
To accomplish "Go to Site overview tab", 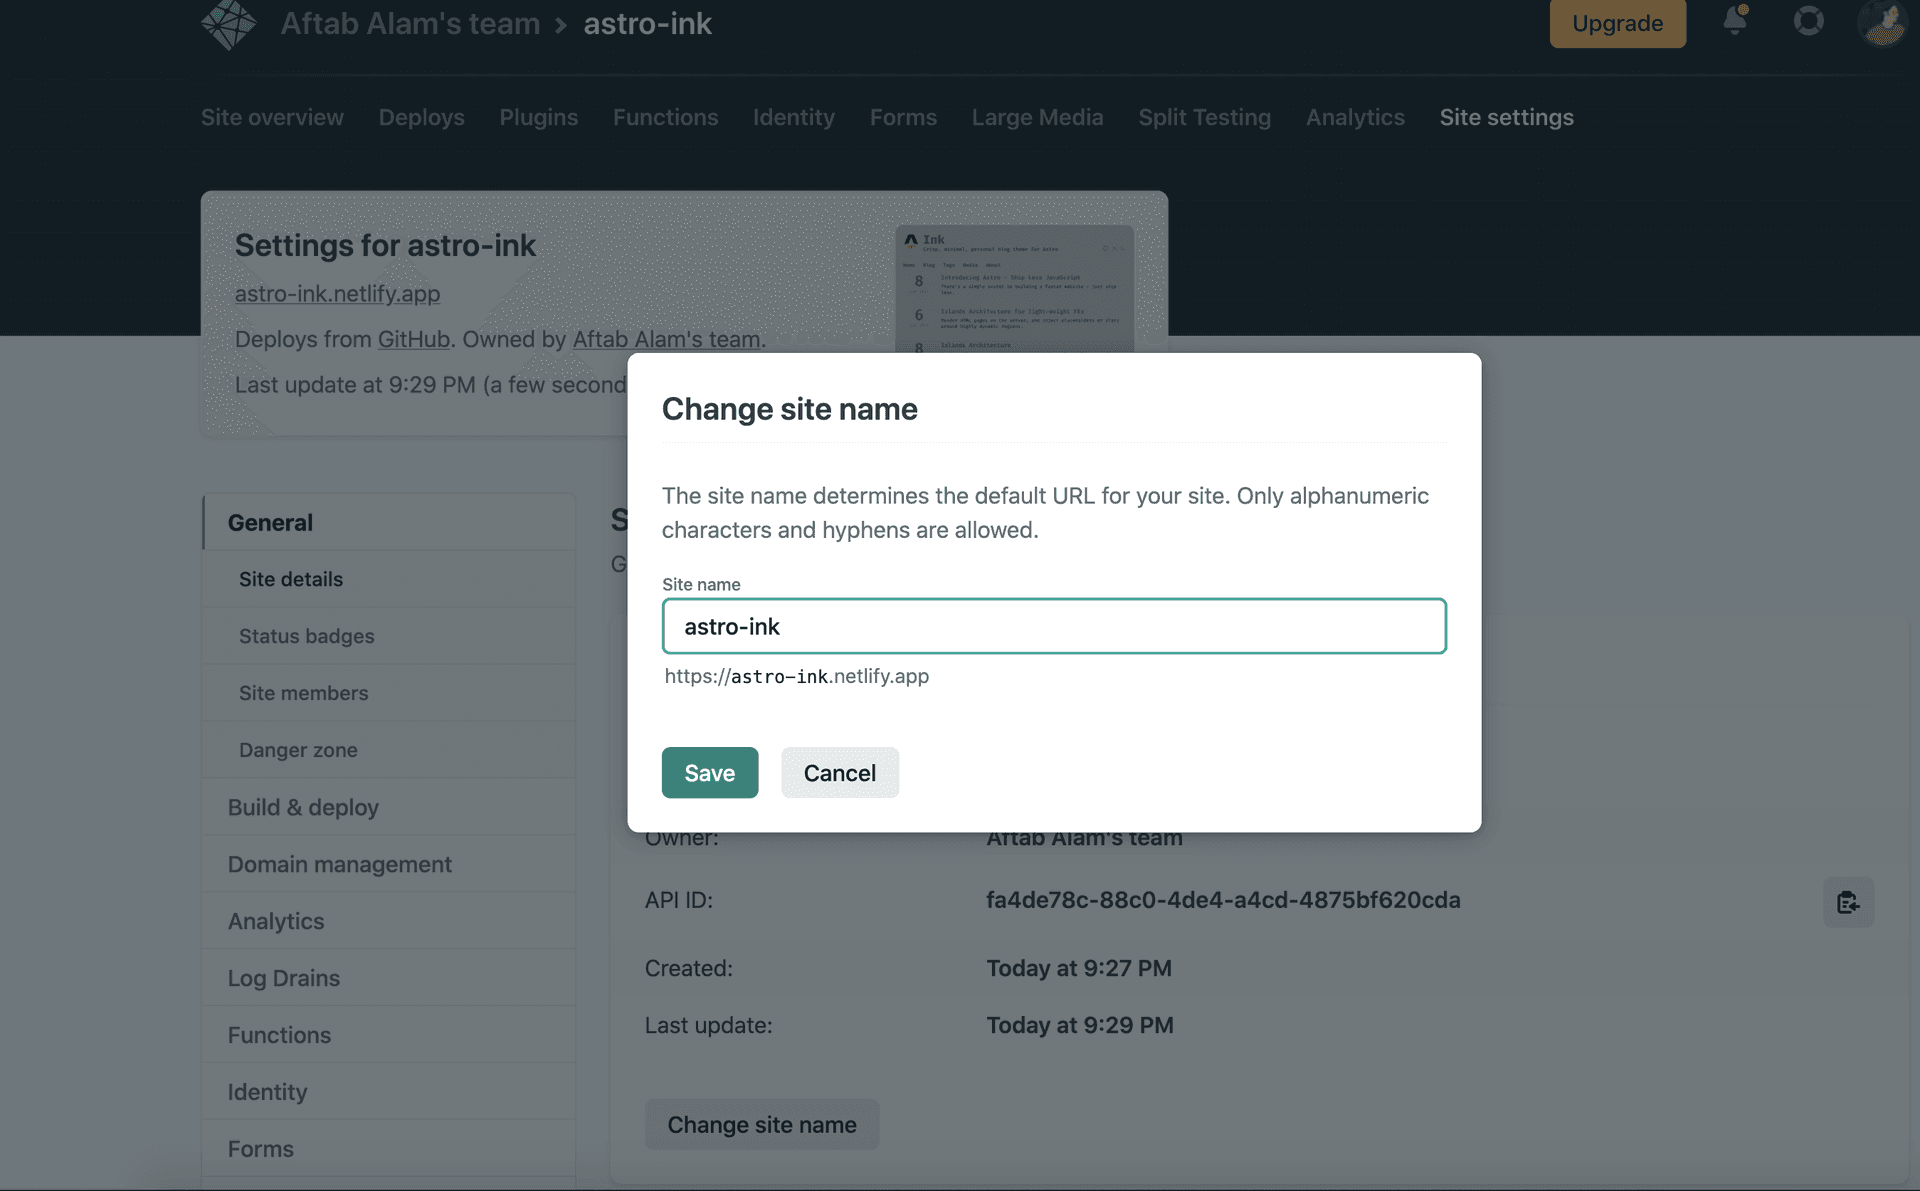I will point(272,117).
